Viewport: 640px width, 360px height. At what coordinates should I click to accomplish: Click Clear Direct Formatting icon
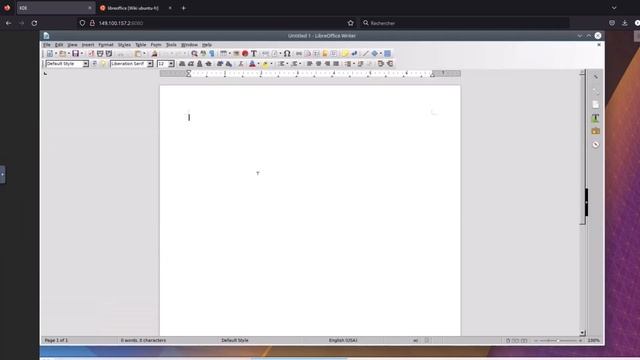[241, 64]
